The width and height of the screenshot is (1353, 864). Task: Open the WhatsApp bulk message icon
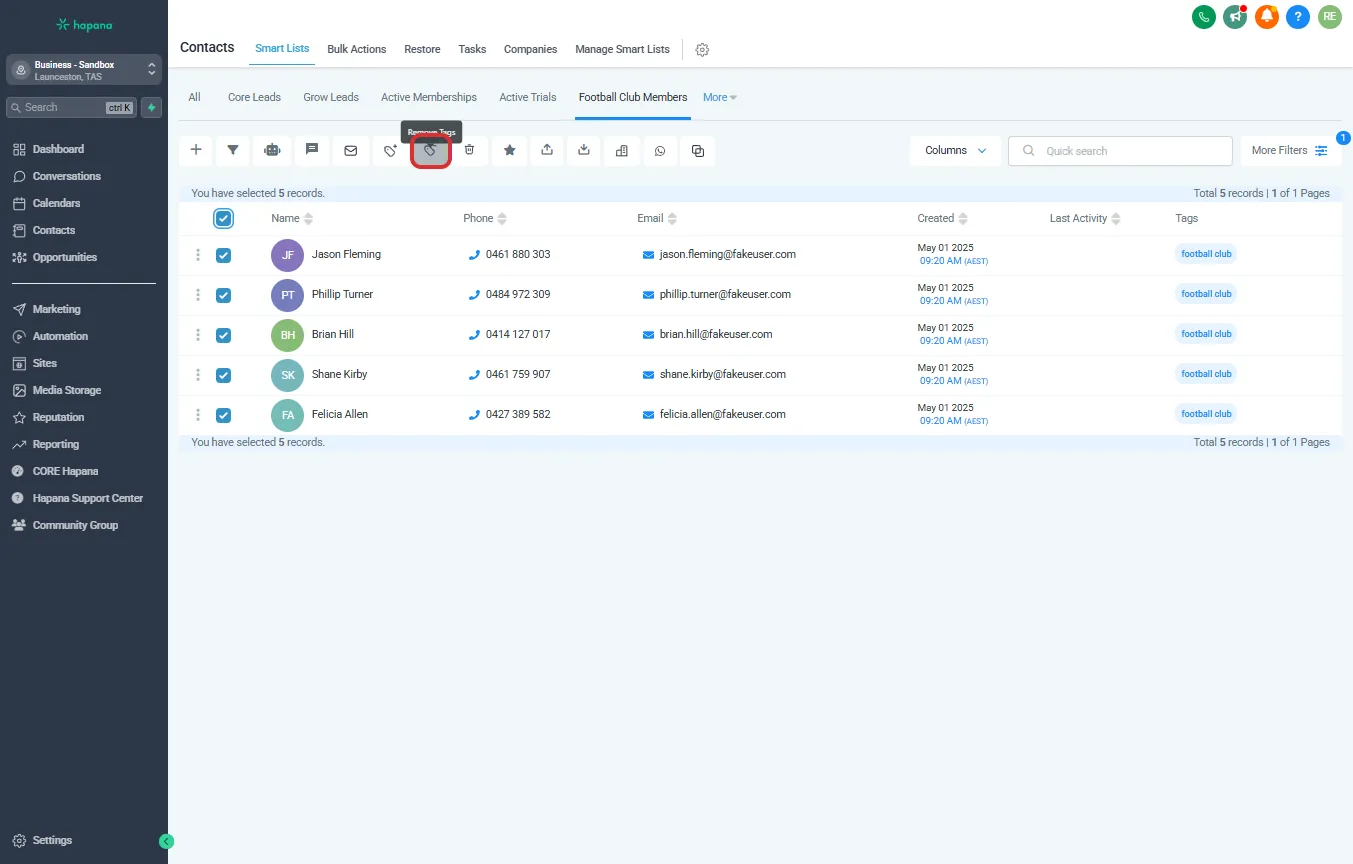660,151
